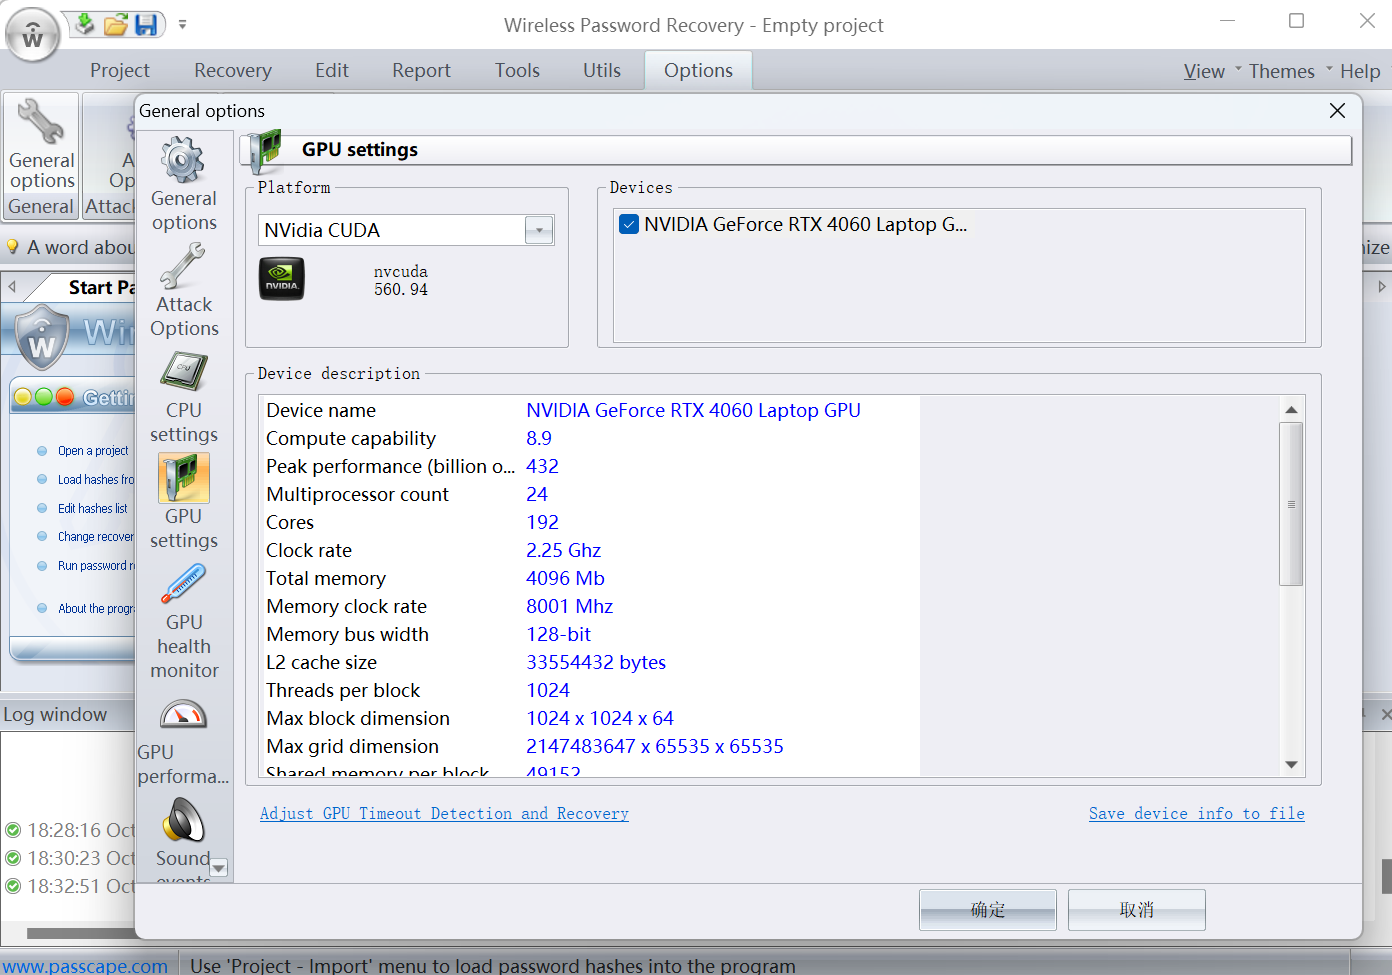Open Attack Options in dialog sidebar

pos(184,292)
